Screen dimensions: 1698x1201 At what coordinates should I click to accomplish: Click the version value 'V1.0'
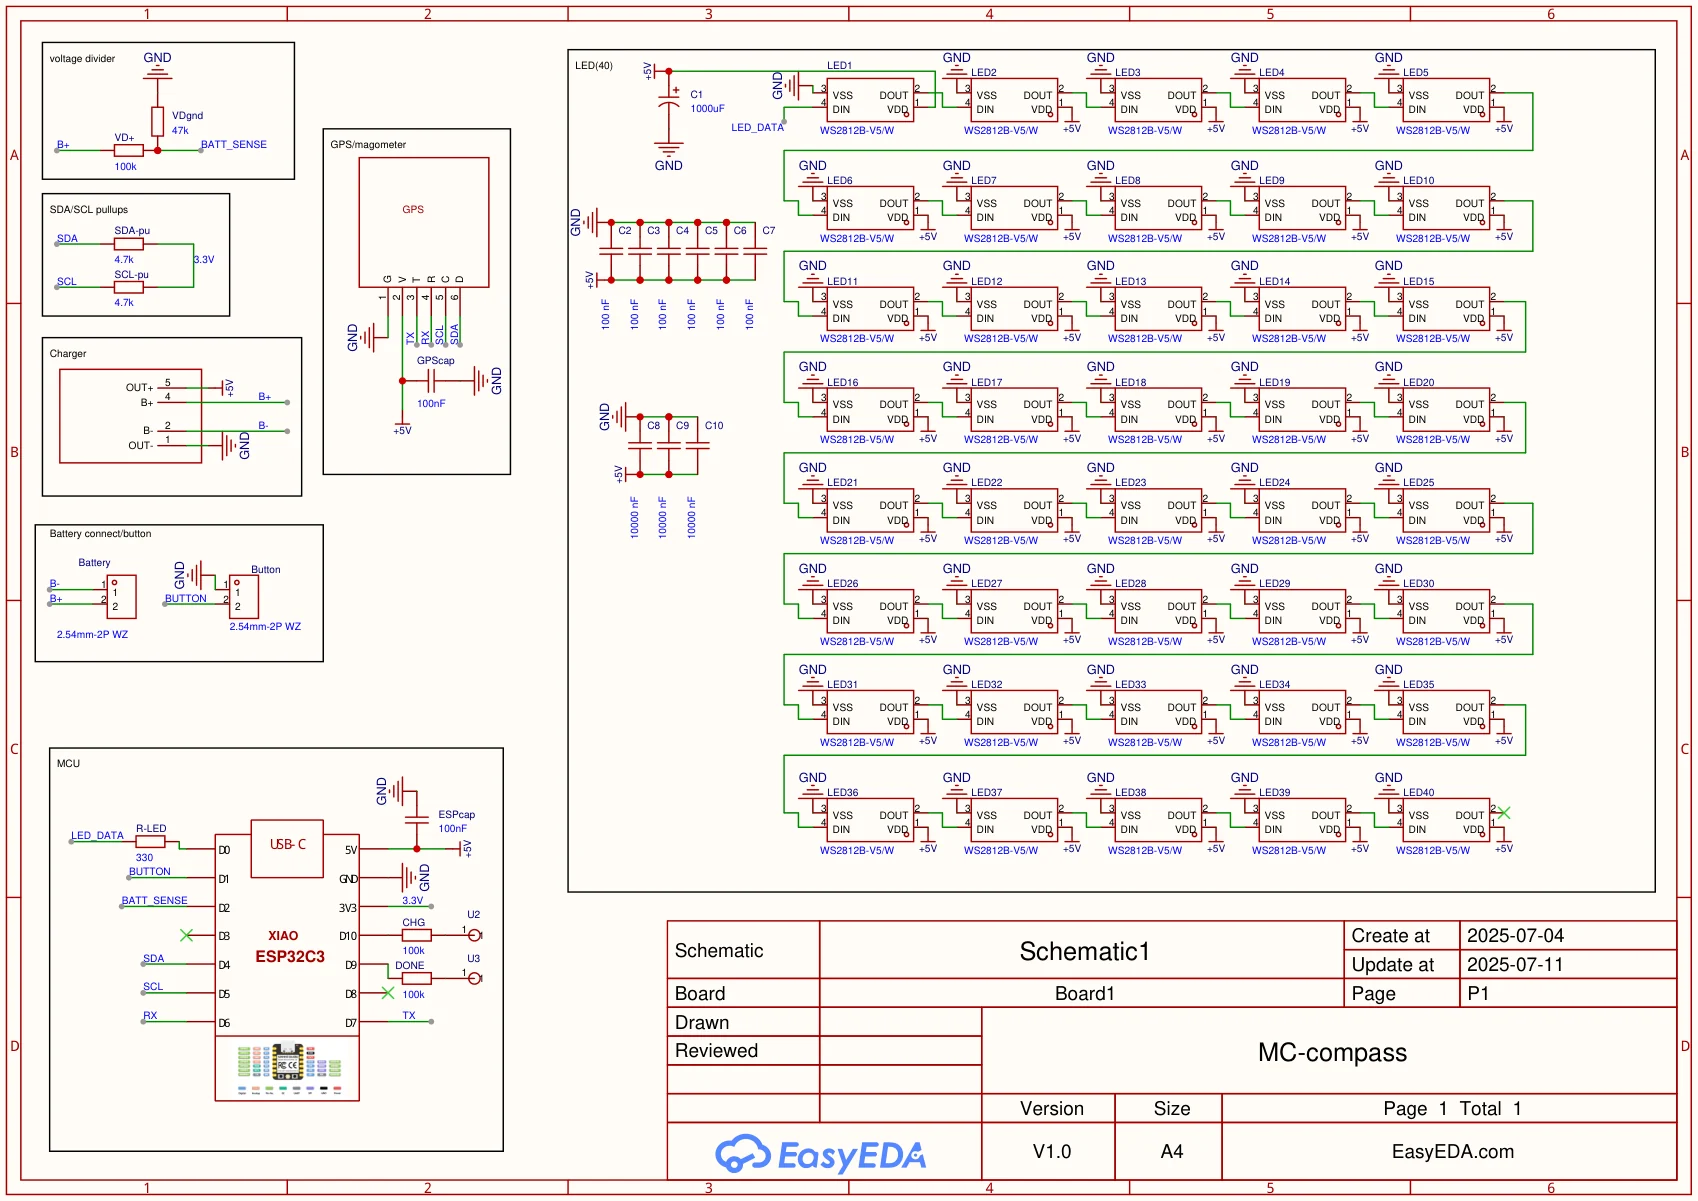[x=1051, y=1152]
